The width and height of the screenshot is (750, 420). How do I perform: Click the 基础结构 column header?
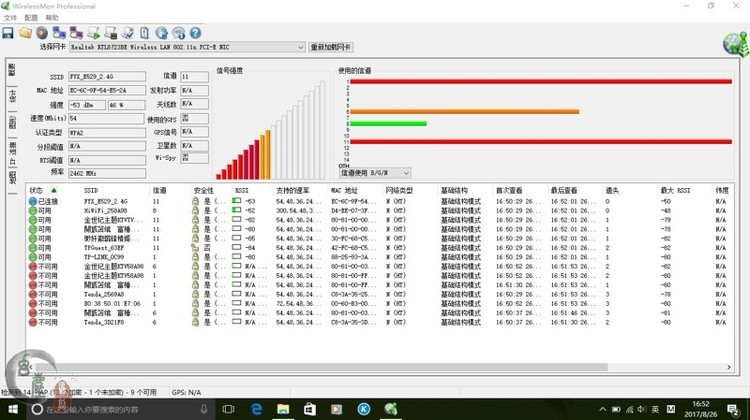454,190
